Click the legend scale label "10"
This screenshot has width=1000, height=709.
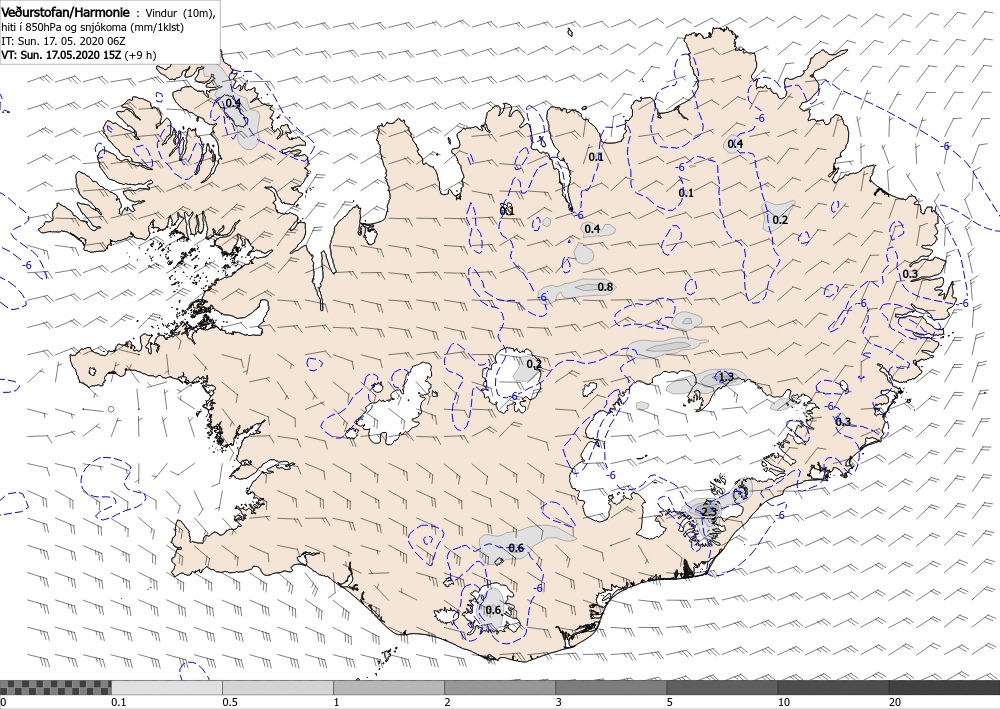click(x=783, y=703)
